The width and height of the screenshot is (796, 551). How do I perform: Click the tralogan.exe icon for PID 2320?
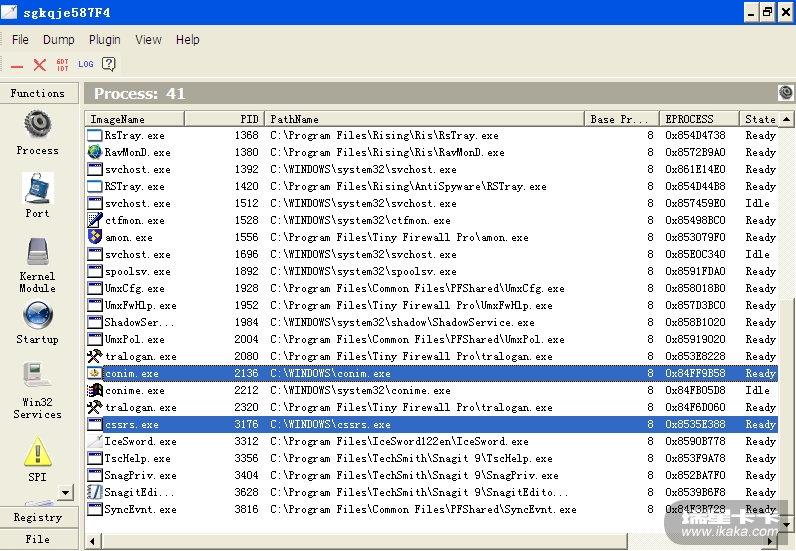pos(94,407)
